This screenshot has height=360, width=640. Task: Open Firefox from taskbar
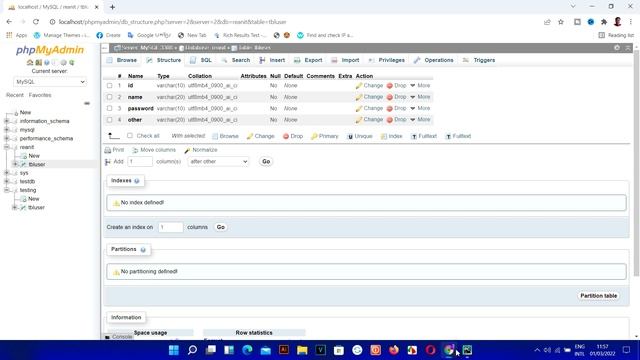(x=394, y=350)
